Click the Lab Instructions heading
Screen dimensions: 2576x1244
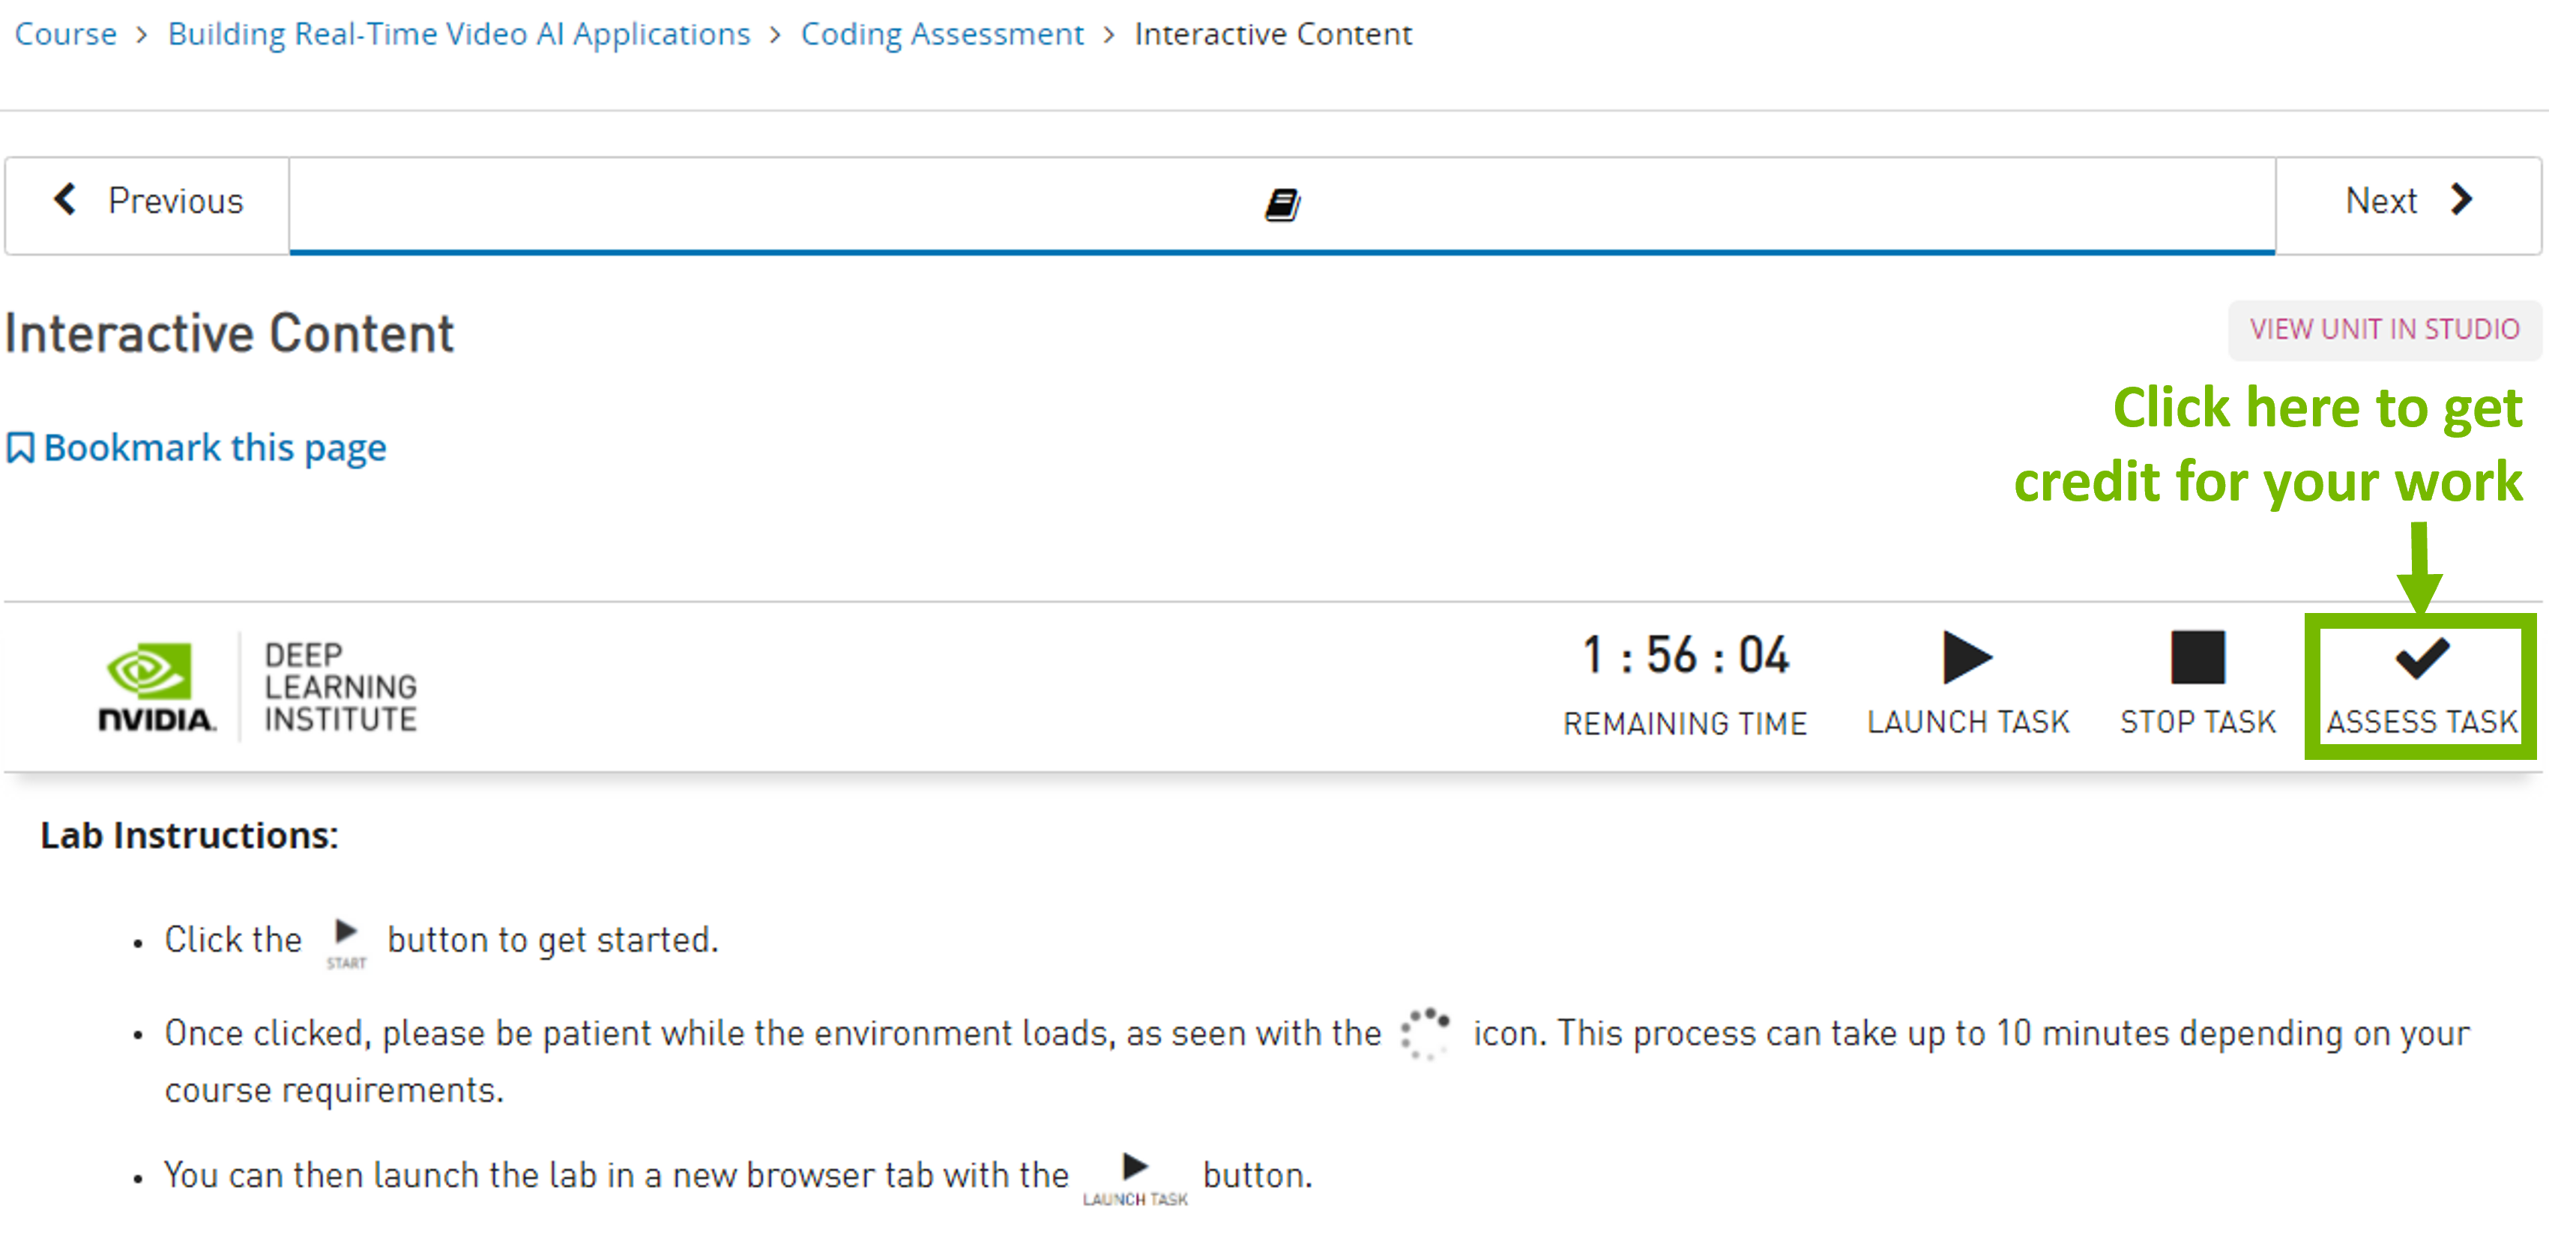[x=189, y=835]
